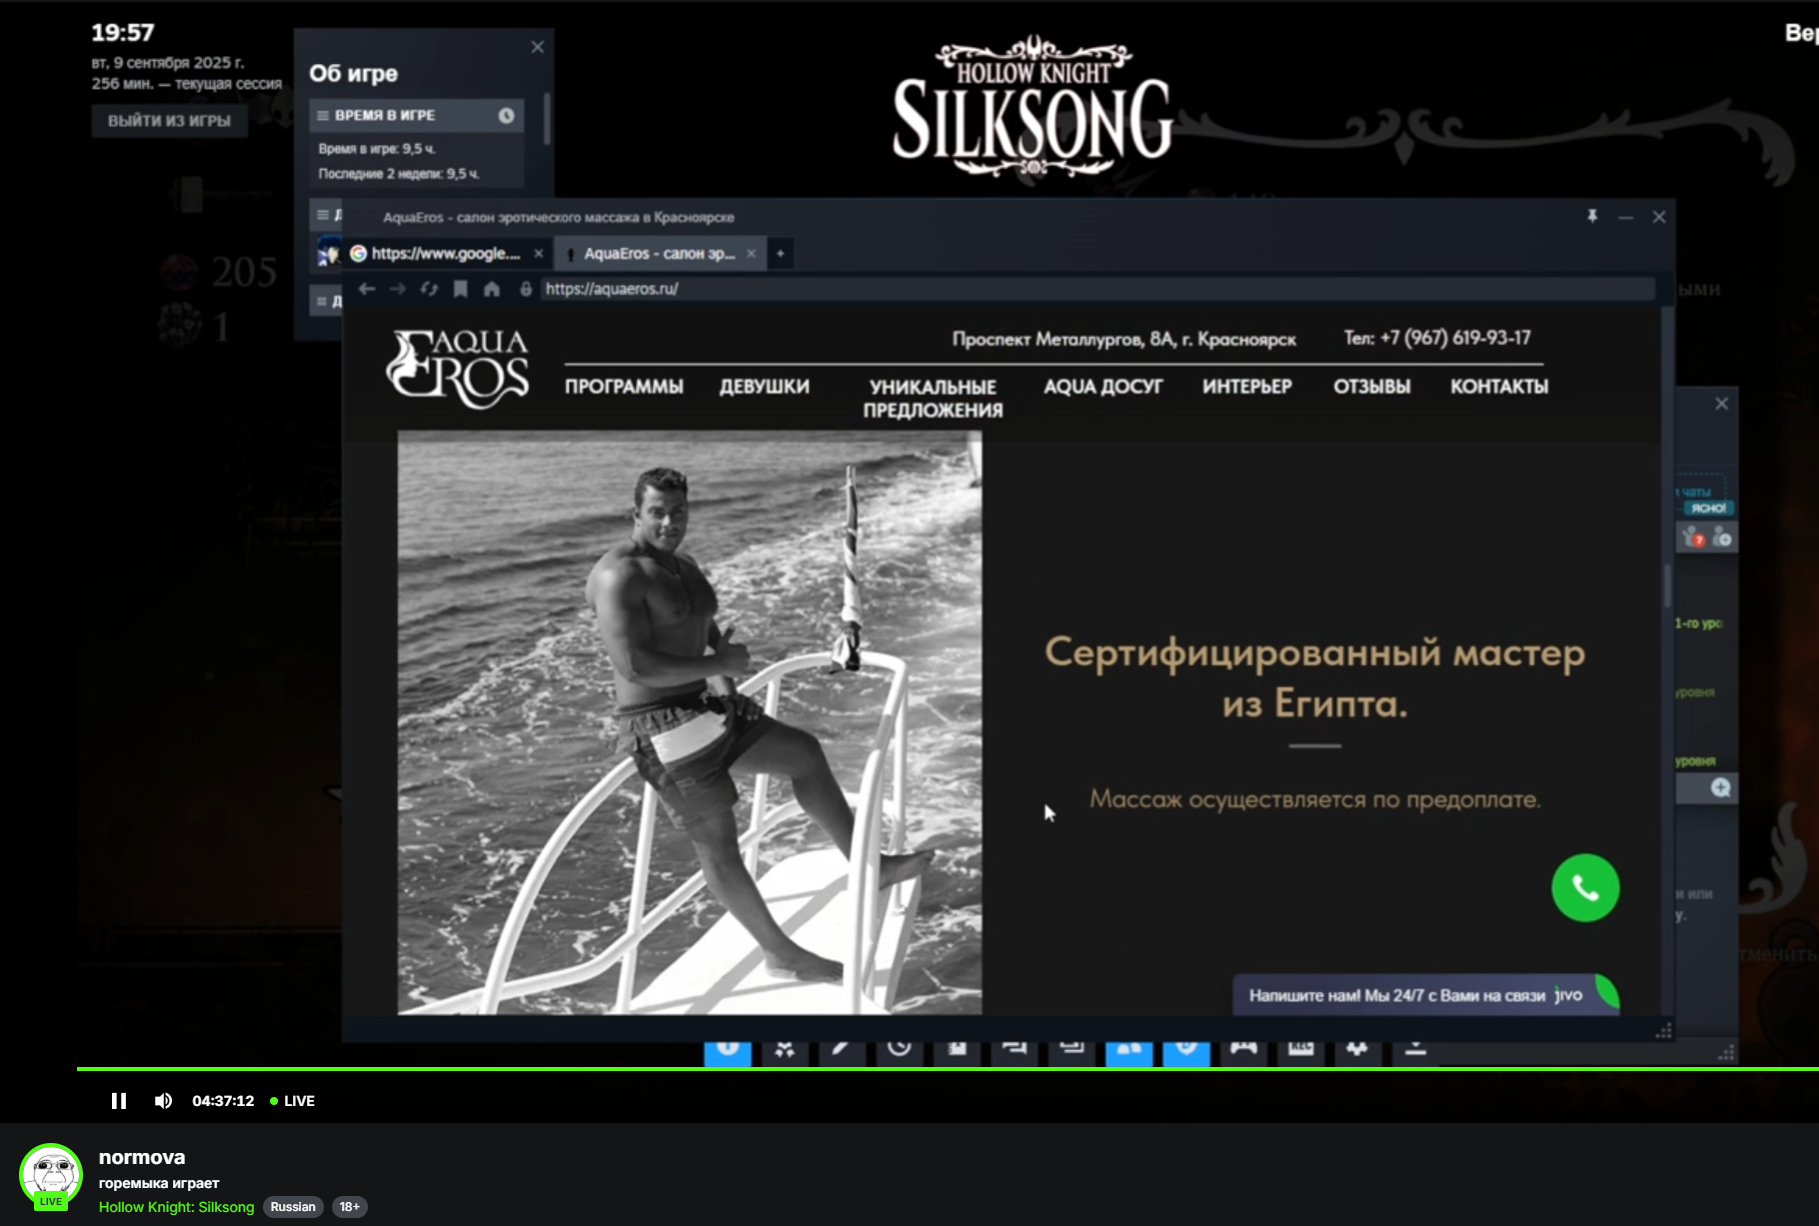Focus the URL field with aquaeros.ru
This screenshot has height=1226, width=1819.
coord(1096,289)
